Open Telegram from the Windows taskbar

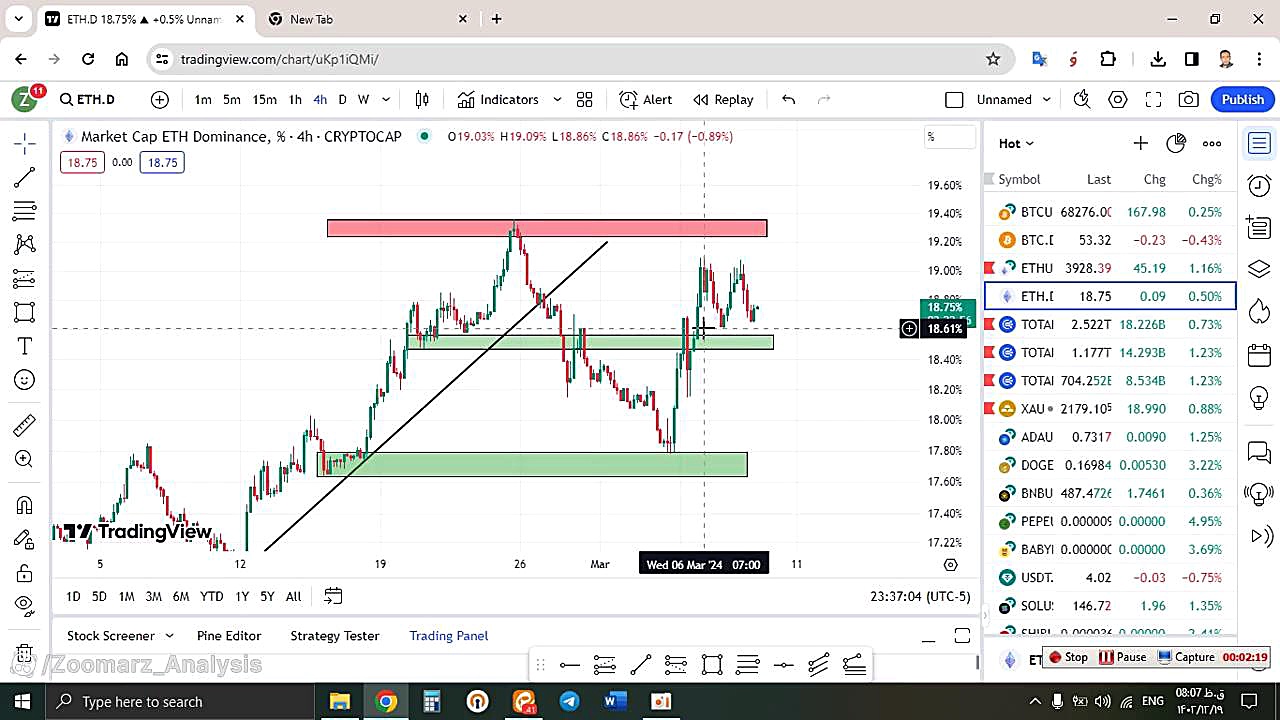click(569, 701)
